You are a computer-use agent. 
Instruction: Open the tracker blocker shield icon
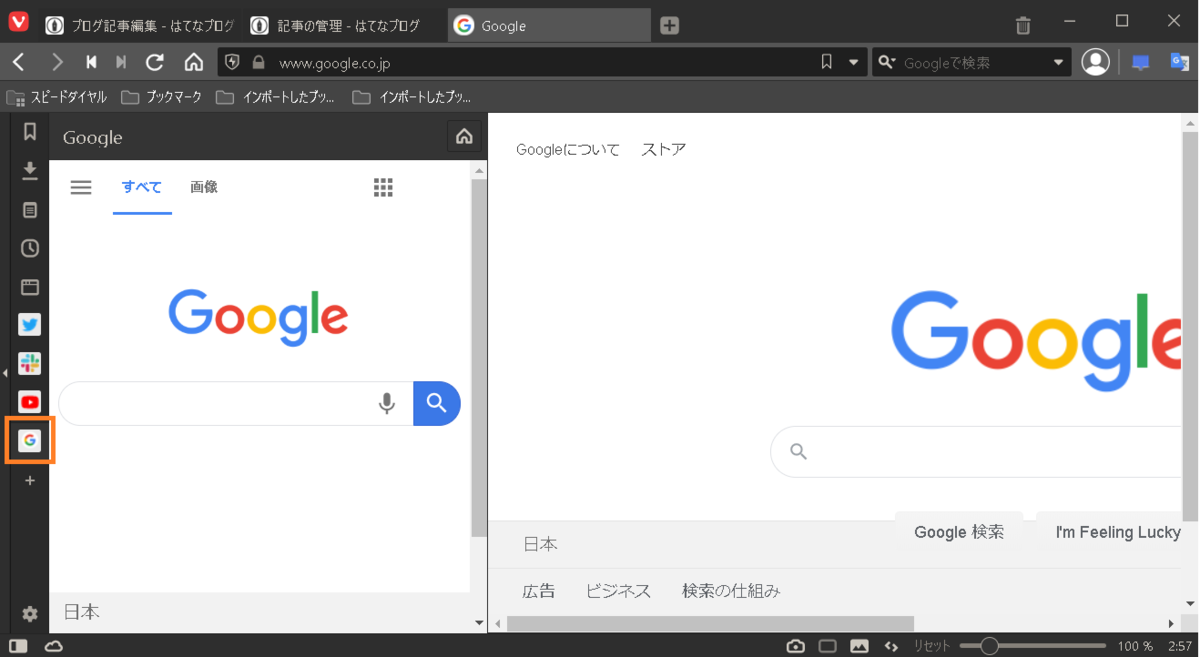233,62
